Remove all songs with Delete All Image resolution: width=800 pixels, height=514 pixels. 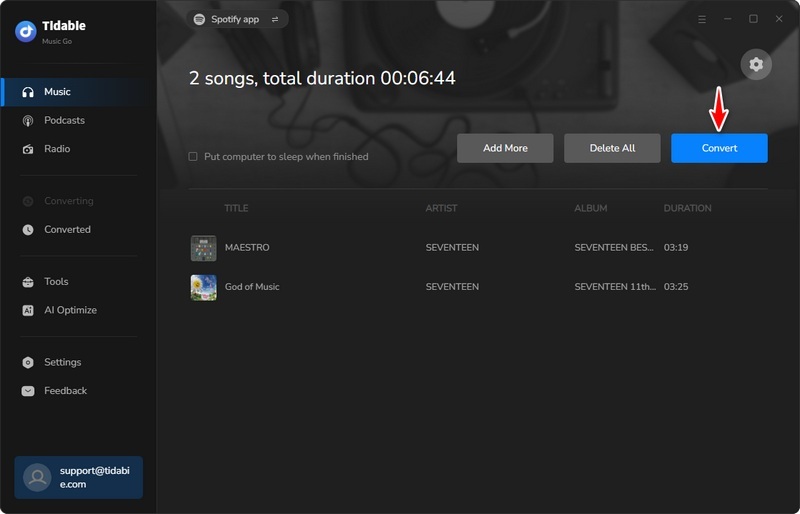coord(612,148)
